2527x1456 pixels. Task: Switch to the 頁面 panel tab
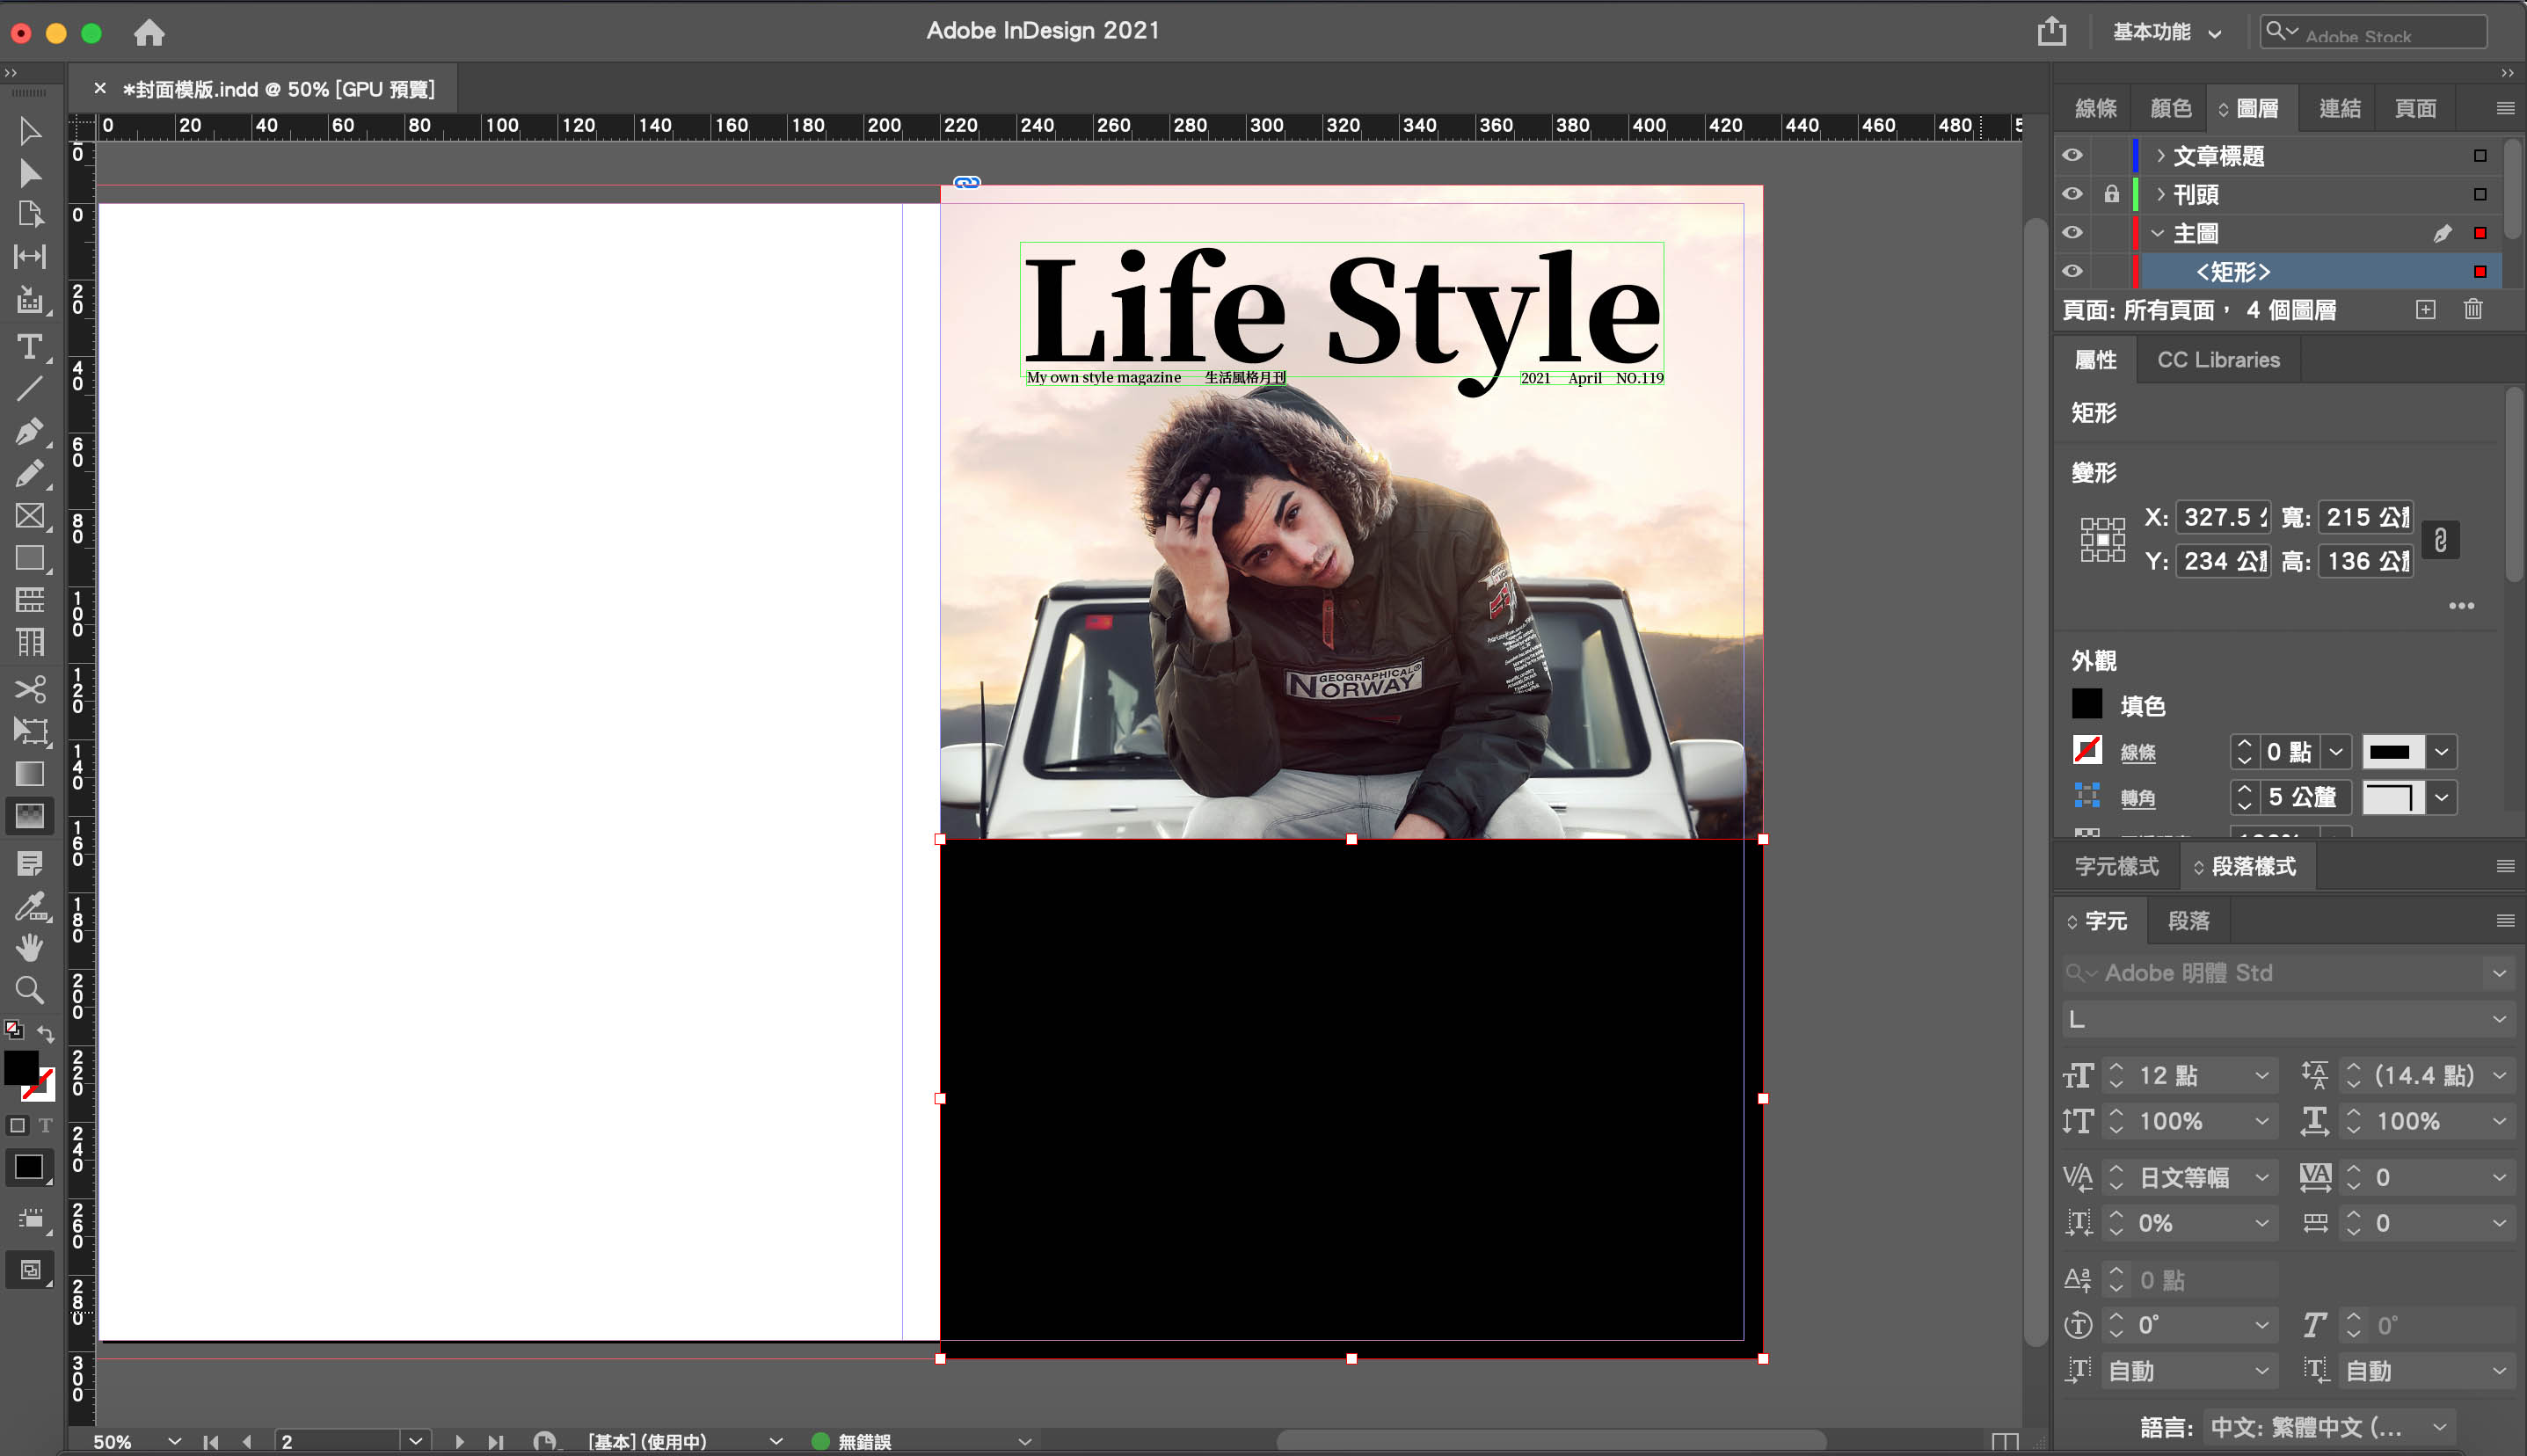2414,108
